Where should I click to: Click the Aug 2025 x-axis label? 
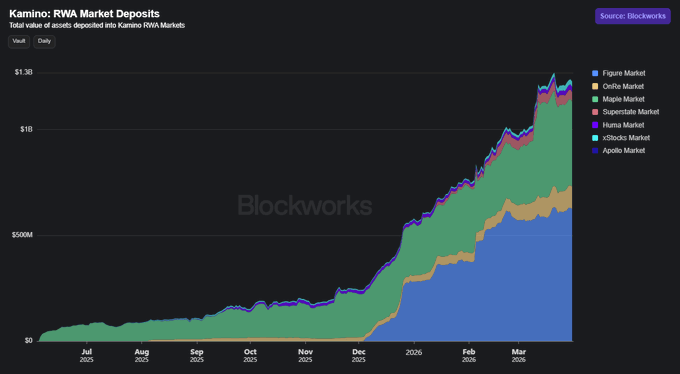(142, 355)
